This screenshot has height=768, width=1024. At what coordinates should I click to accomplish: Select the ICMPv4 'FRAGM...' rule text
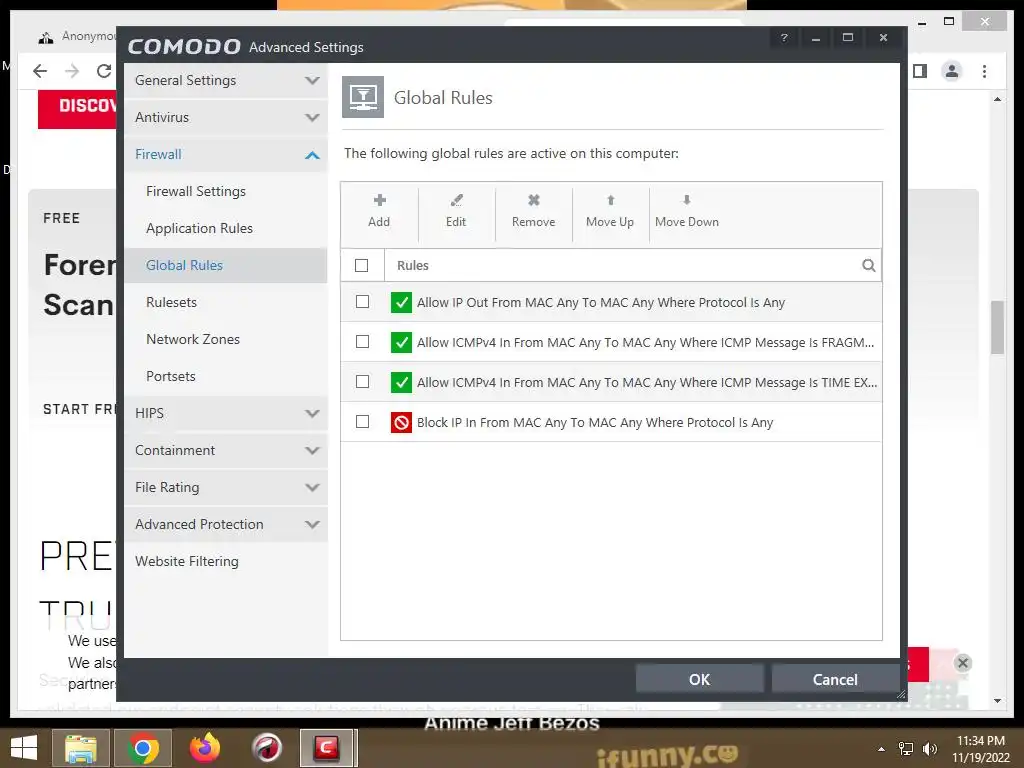645,342
